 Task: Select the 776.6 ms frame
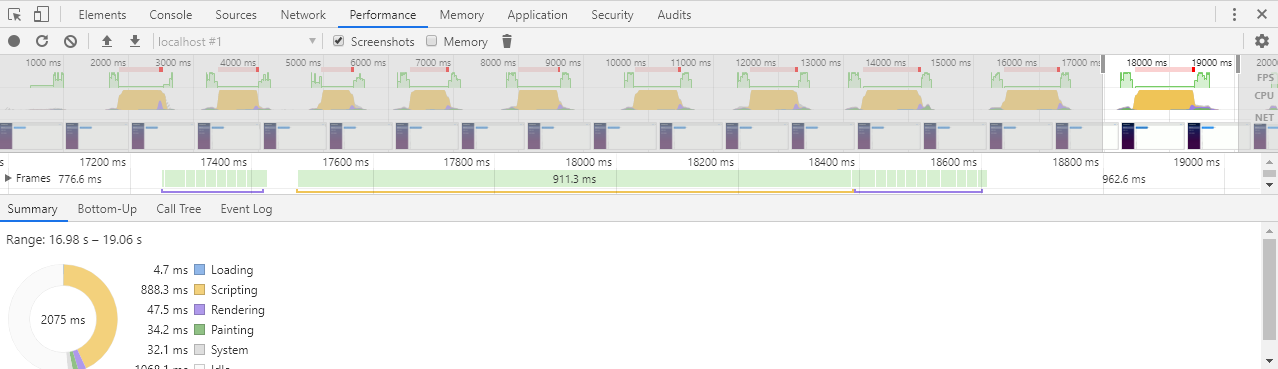tap(80, 179)
